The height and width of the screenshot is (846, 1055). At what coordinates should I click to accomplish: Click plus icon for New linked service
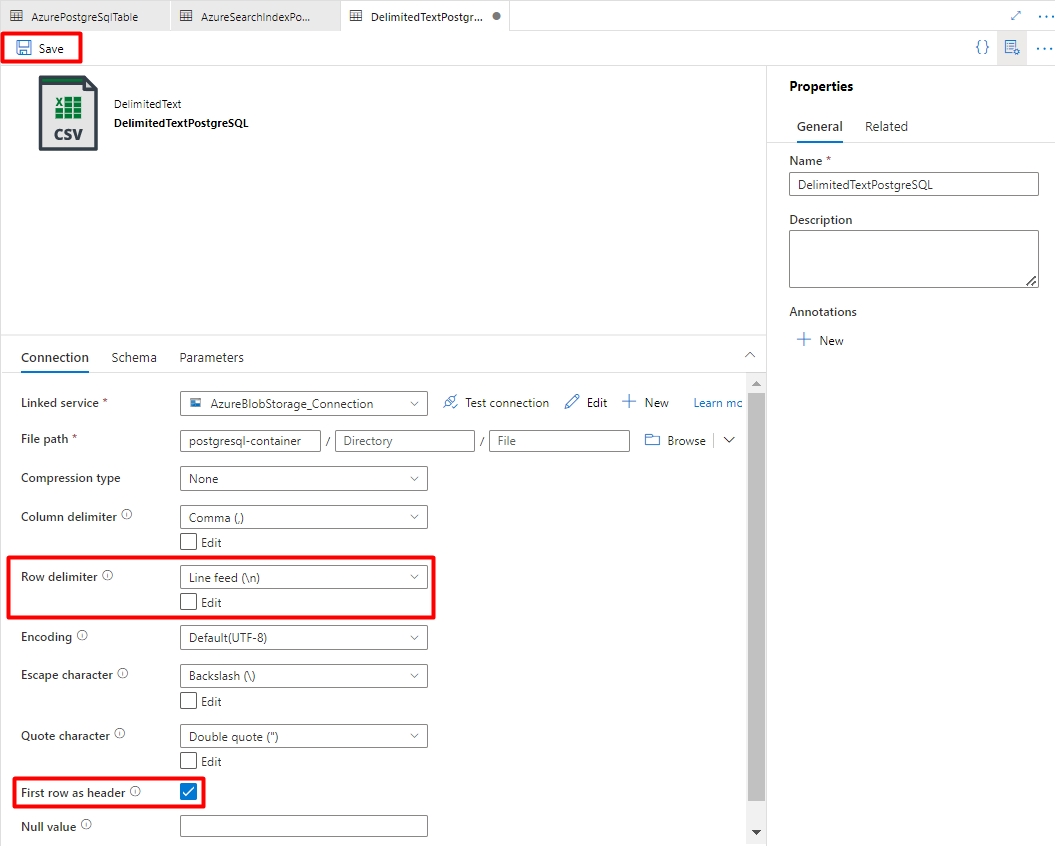628,402
